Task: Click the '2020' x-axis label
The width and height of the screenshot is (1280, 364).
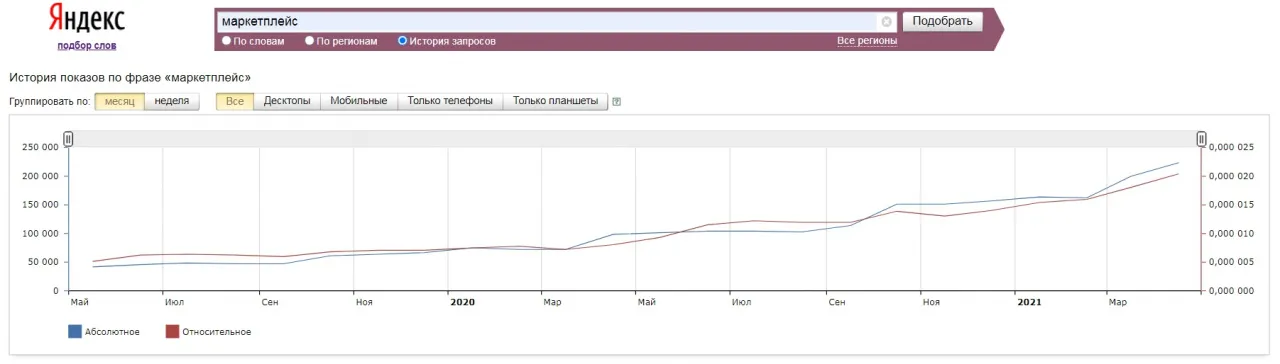Action: pos(462,301)
